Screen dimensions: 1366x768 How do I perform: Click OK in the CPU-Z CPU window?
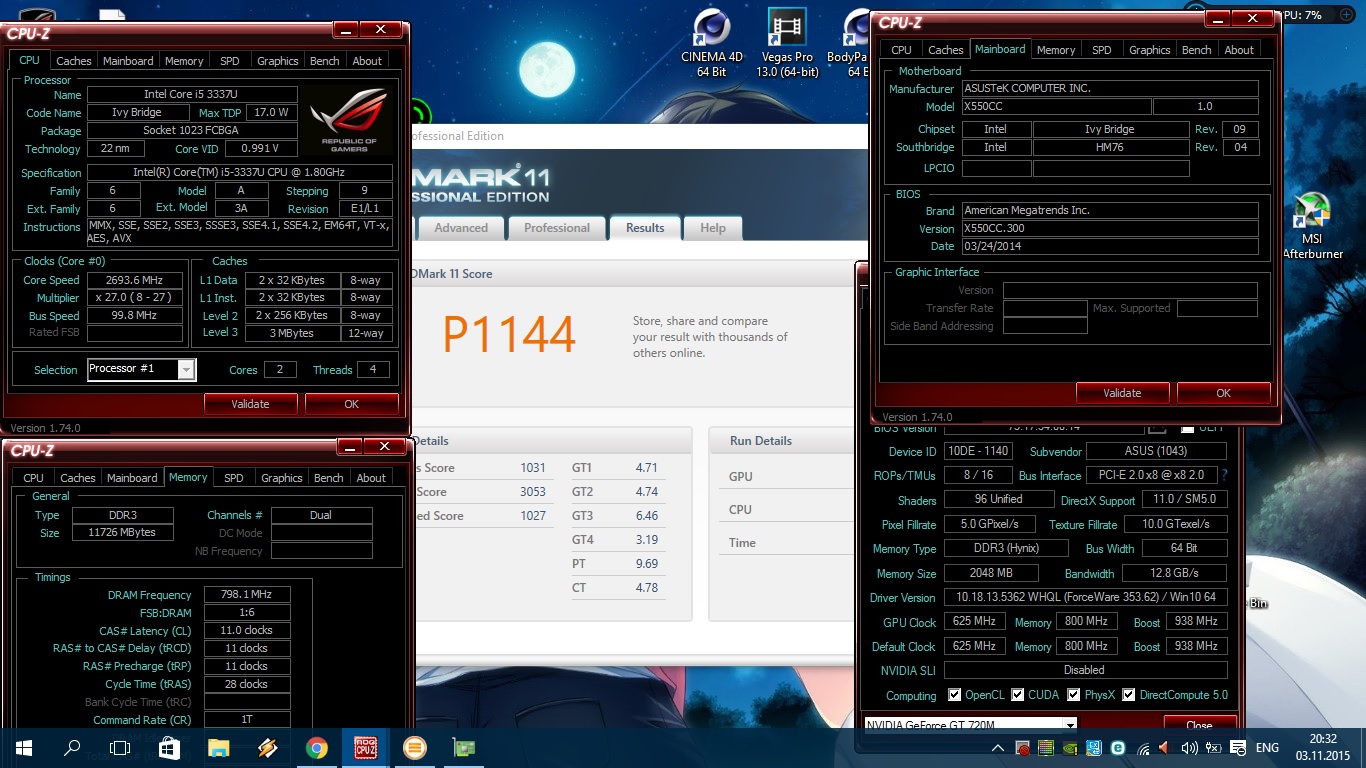pyautogui.click(x=351, y=404)
